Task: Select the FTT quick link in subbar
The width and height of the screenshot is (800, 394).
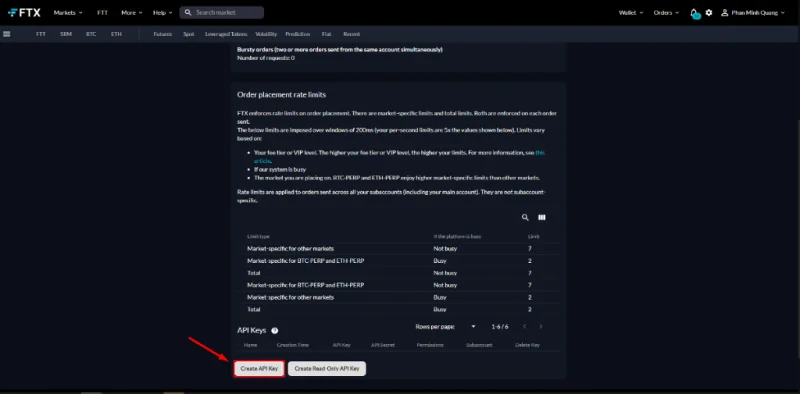Action: pyautogui.click(x=41, y=34)
